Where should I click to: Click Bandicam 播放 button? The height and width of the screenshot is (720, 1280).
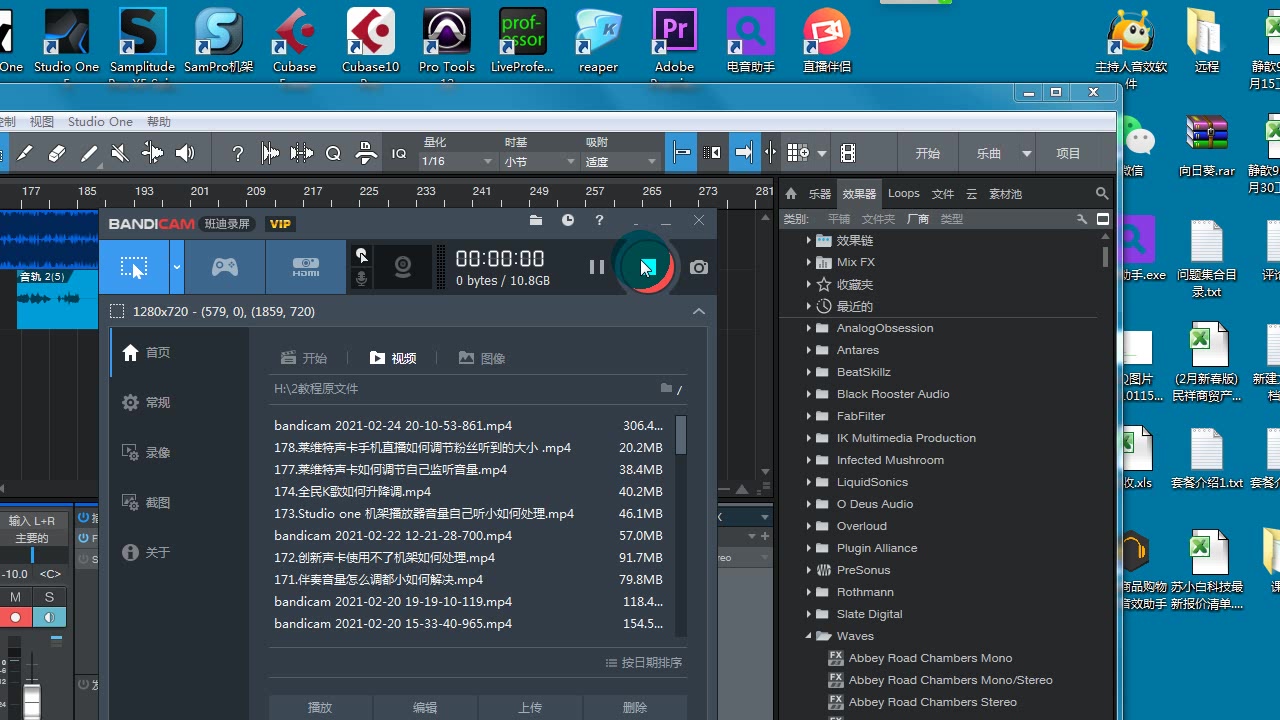point(320,707)
